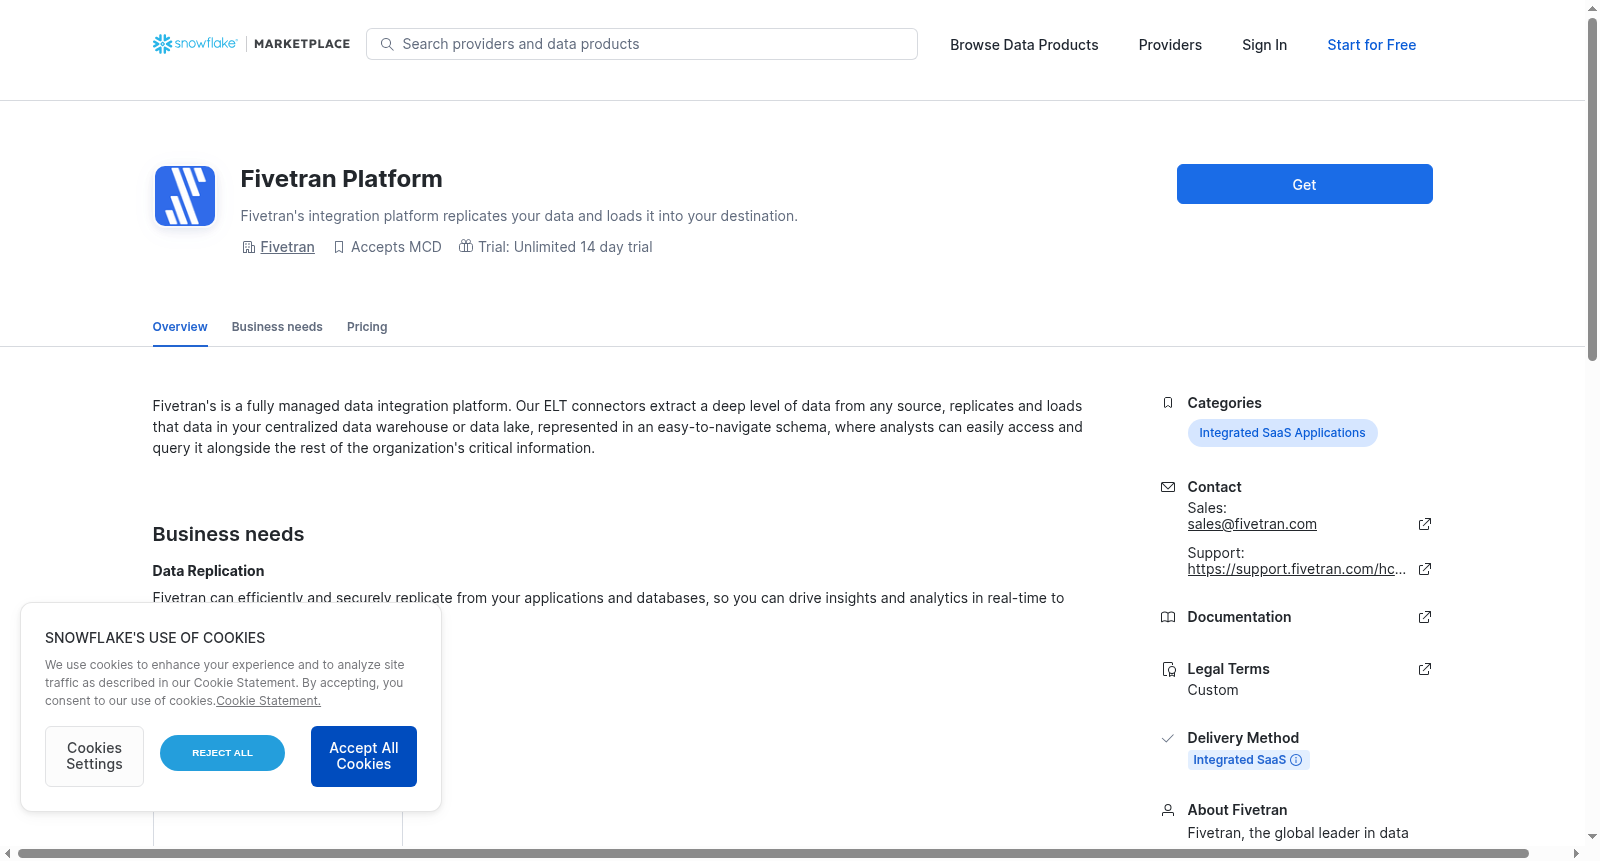
Task: Click the Custom legal terms value
Action: pyautogui.click(x=1213, y=690)
